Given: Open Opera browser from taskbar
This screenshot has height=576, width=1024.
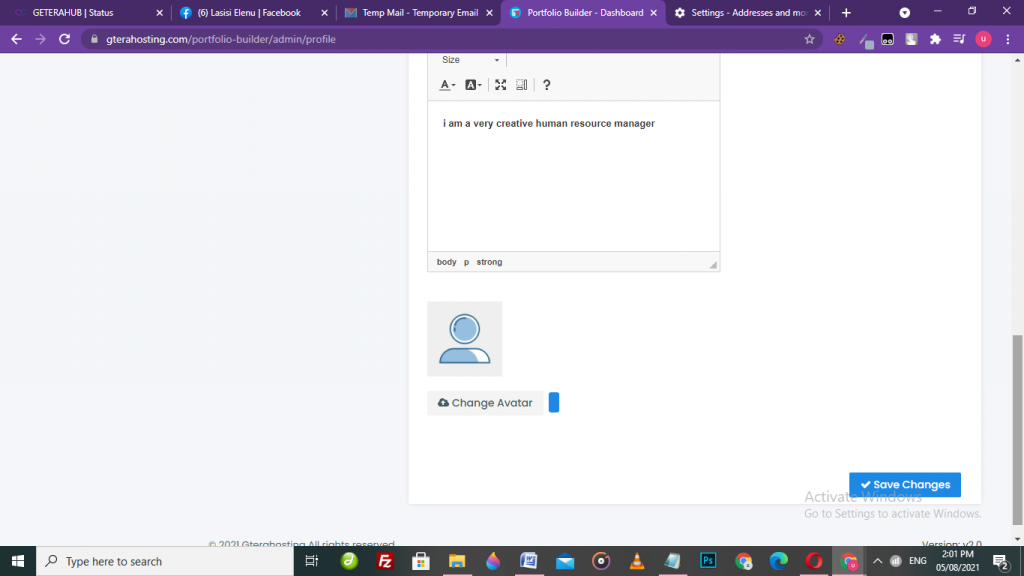Looking at the screenshot, I should pyautogui.click(x=814, y=561).
